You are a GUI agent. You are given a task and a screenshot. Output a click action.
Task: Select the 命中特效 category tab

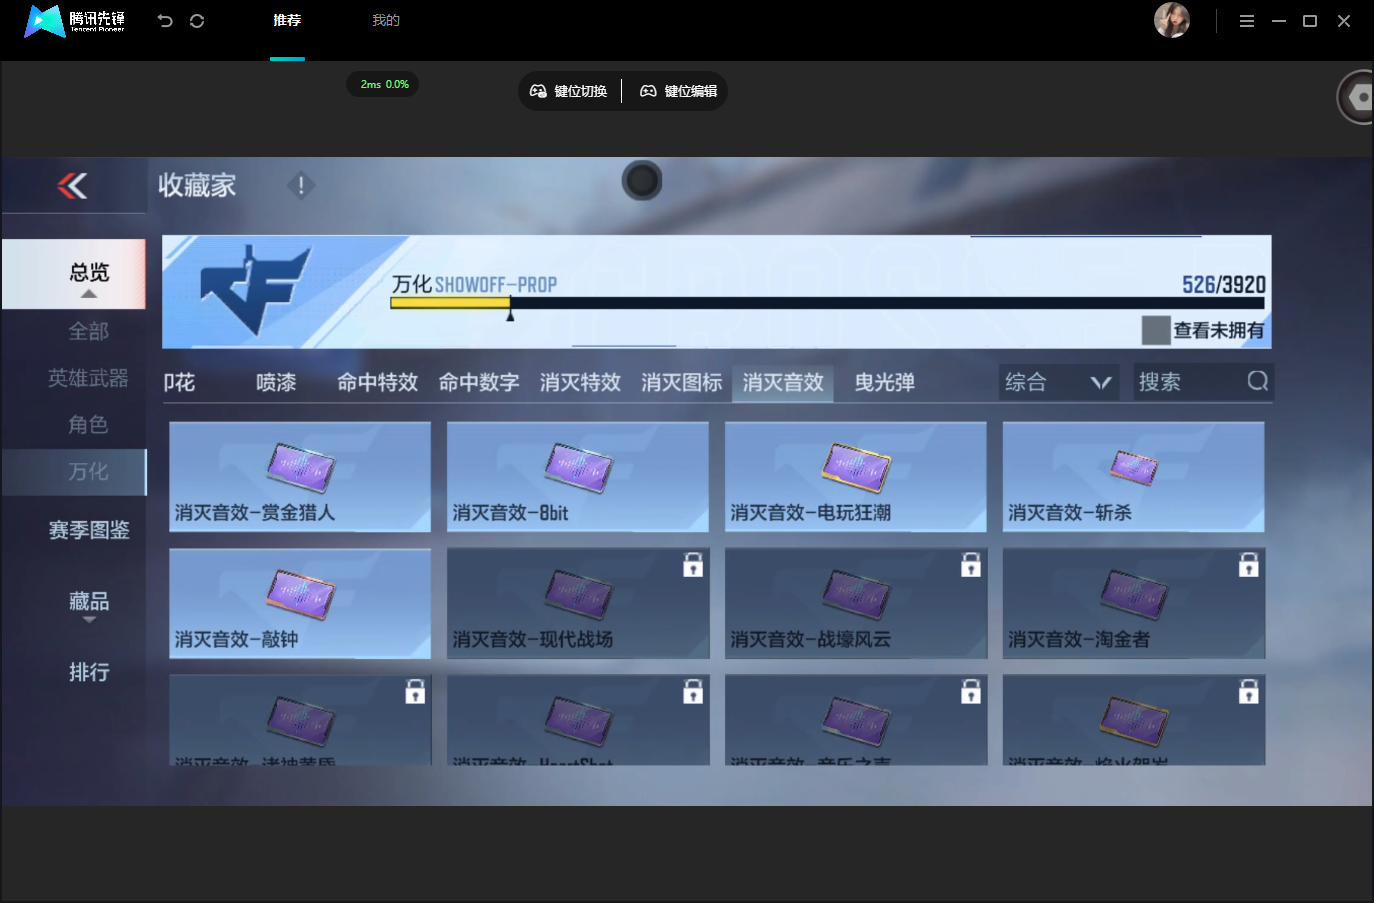coord(377,382)
